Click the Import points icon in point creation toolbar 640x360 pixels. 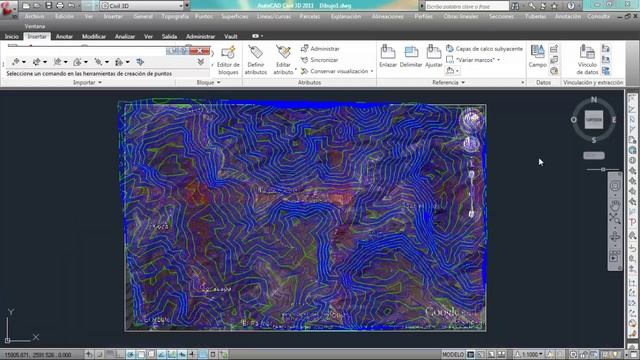140,62
